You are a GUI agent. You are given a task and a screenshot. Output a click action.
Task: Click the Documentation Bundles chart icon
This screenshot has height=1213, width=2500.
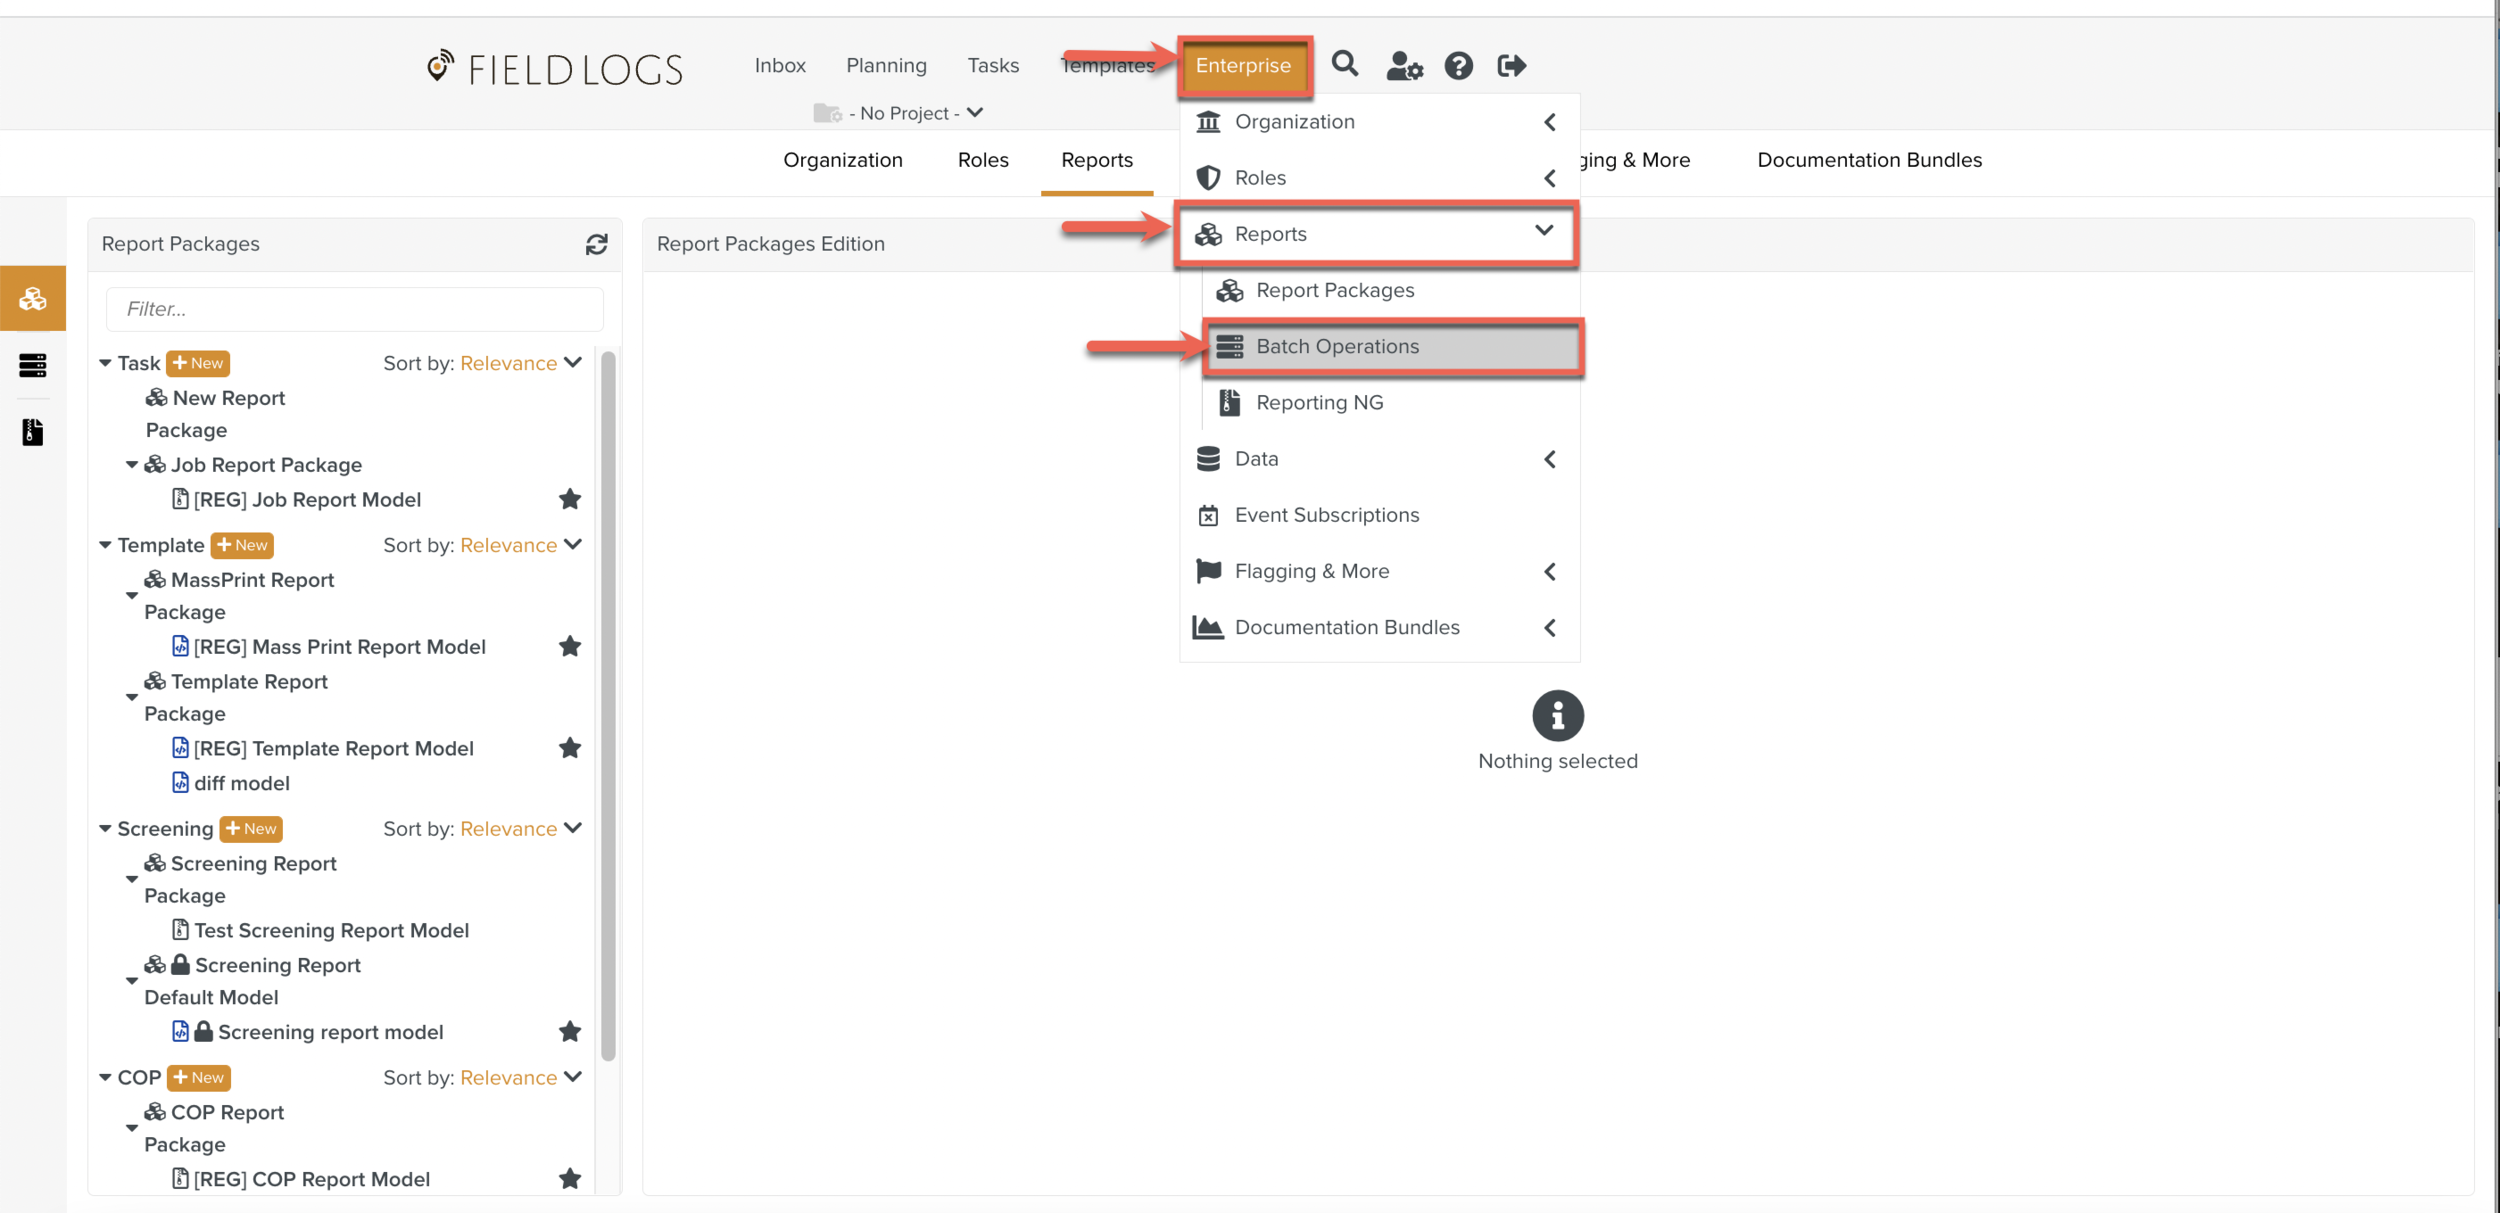pyautogui.click(x=1208, y=627)
